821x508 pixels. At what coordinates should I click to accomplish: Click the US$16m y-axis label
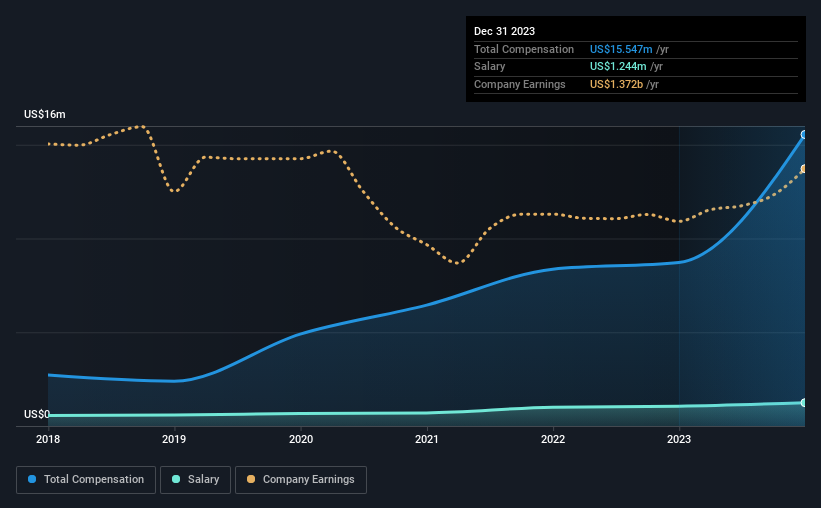click(45, 114)
